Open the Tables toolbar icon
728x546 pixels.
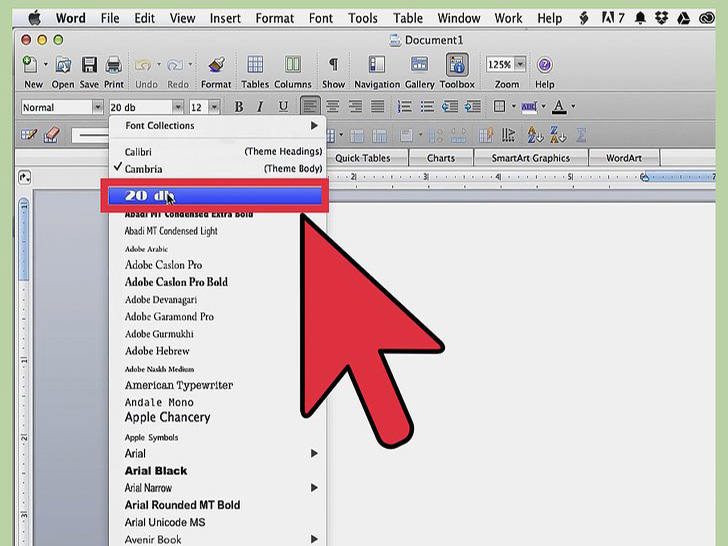tap(255, 65)
